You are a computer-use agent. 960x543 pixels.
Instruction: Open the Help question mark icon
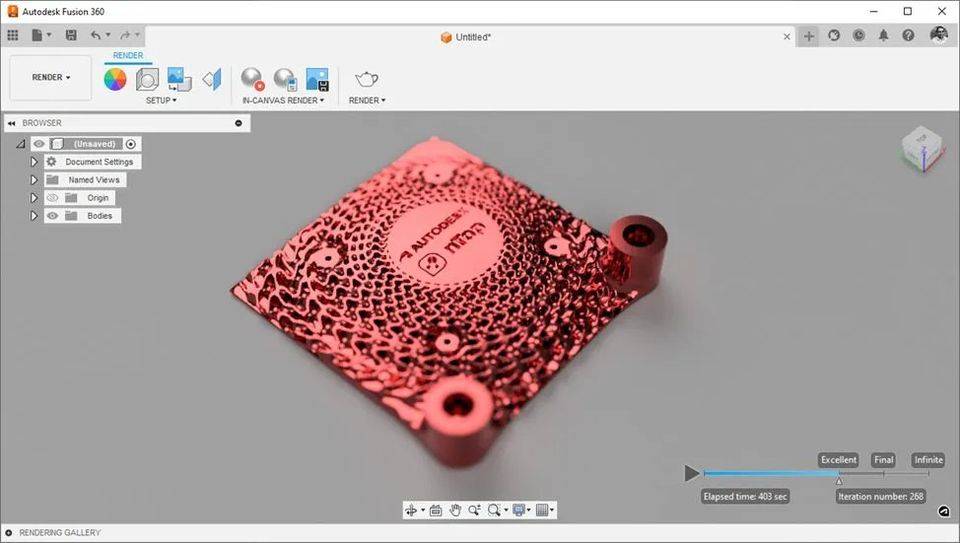[x=908, y=36]
